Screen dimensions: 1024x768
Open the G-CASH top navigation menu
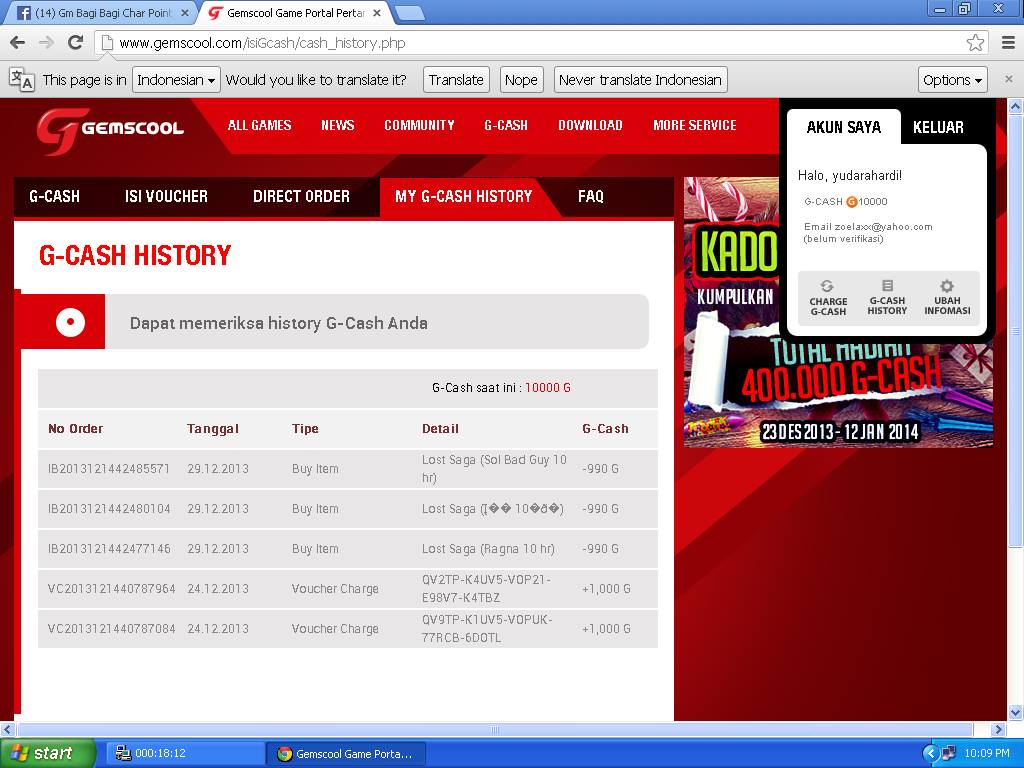click(x=505, y=125)
